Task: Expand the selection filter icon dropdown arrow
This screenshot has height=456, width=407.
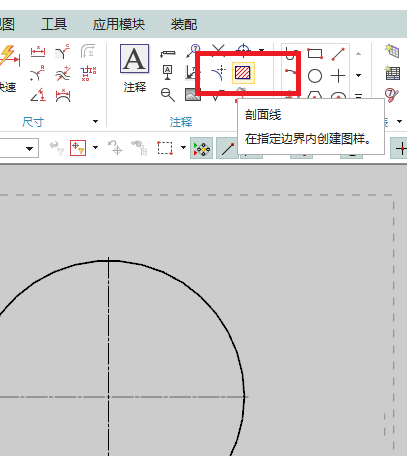Action: [x=95, y=147]
